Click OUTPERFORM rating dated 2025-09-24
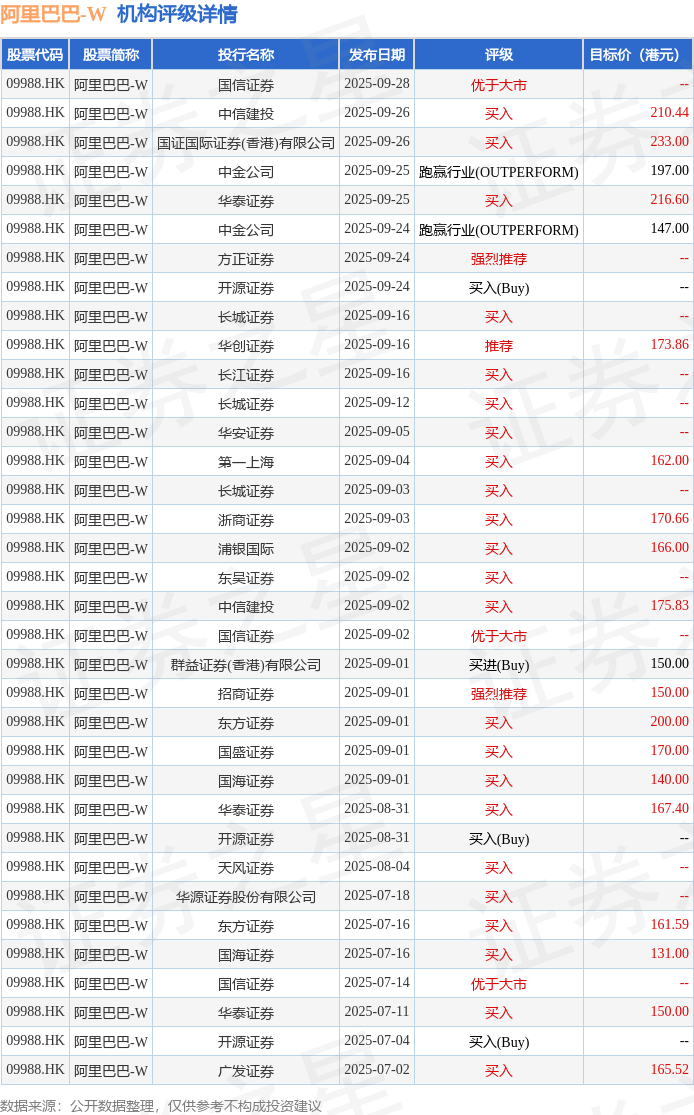The height and width of the screenshot is (1115, 694). [498, 230]
